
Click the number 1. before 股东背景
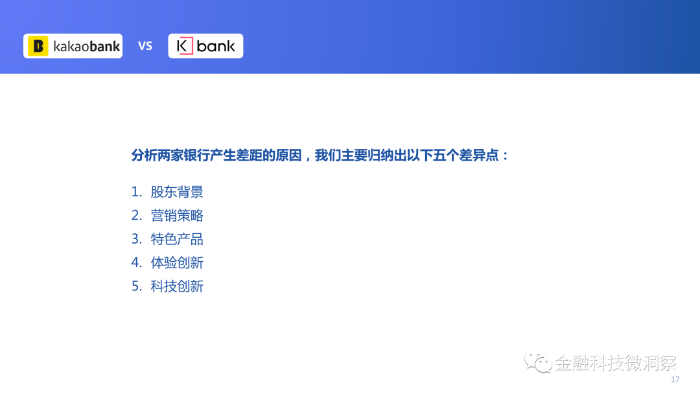(x=136, y=192)
